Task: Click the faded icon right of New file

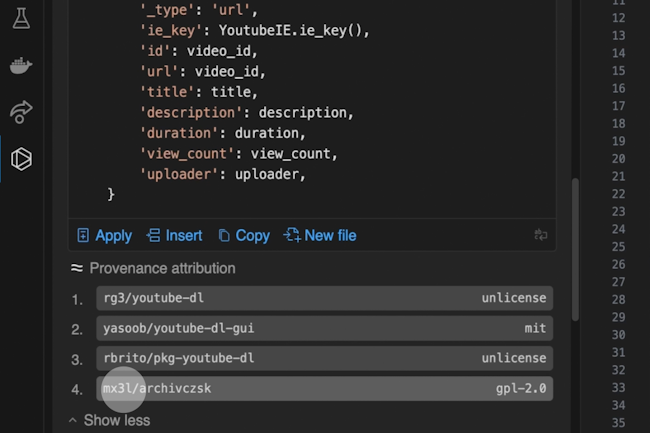Action: (541, 236)
